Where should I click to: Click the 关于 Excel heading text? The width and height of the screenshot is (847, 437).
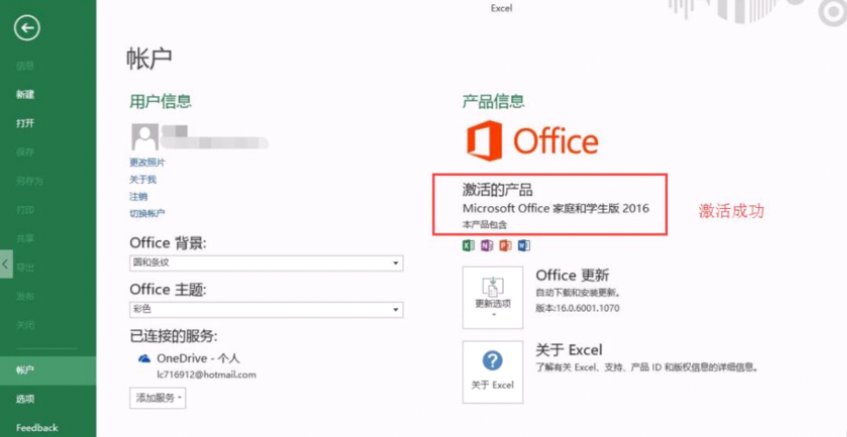[x=569, y=349]
